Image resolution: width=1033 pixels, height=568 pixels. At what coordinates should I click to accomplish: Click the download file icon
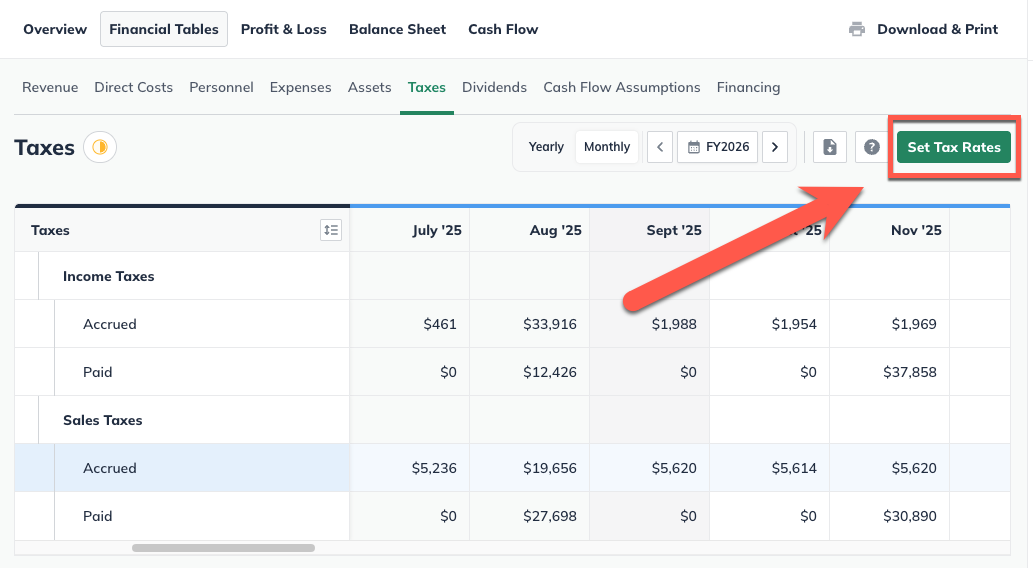[830, 147]
